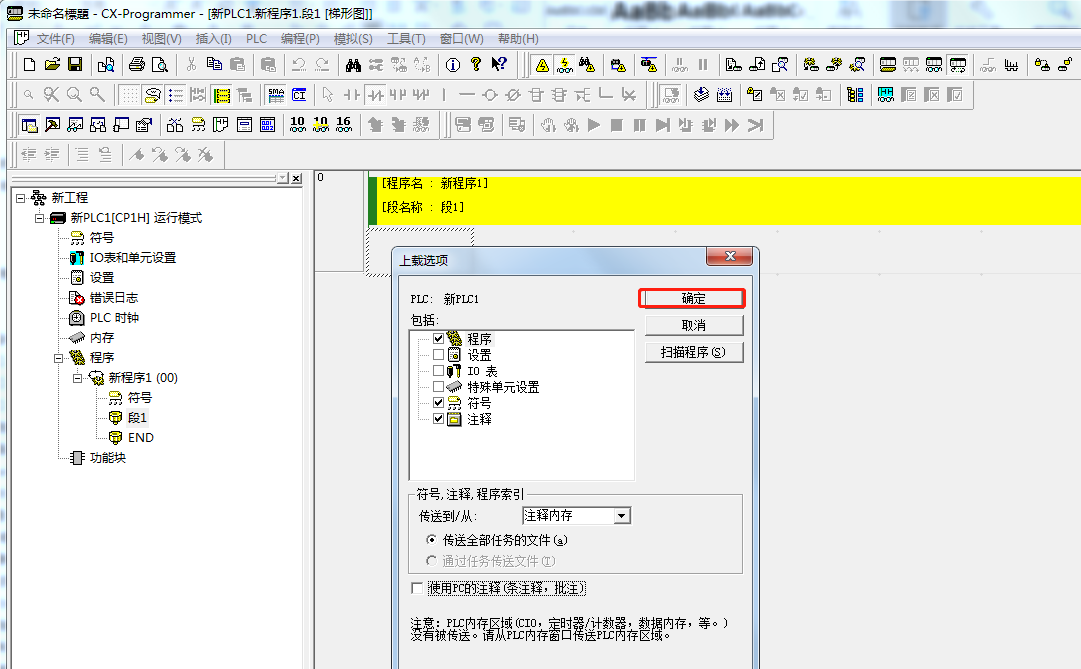Toggle the 程序 checkbox in upload options
This screenshot has height=669, width=1081.
point(438,339)
